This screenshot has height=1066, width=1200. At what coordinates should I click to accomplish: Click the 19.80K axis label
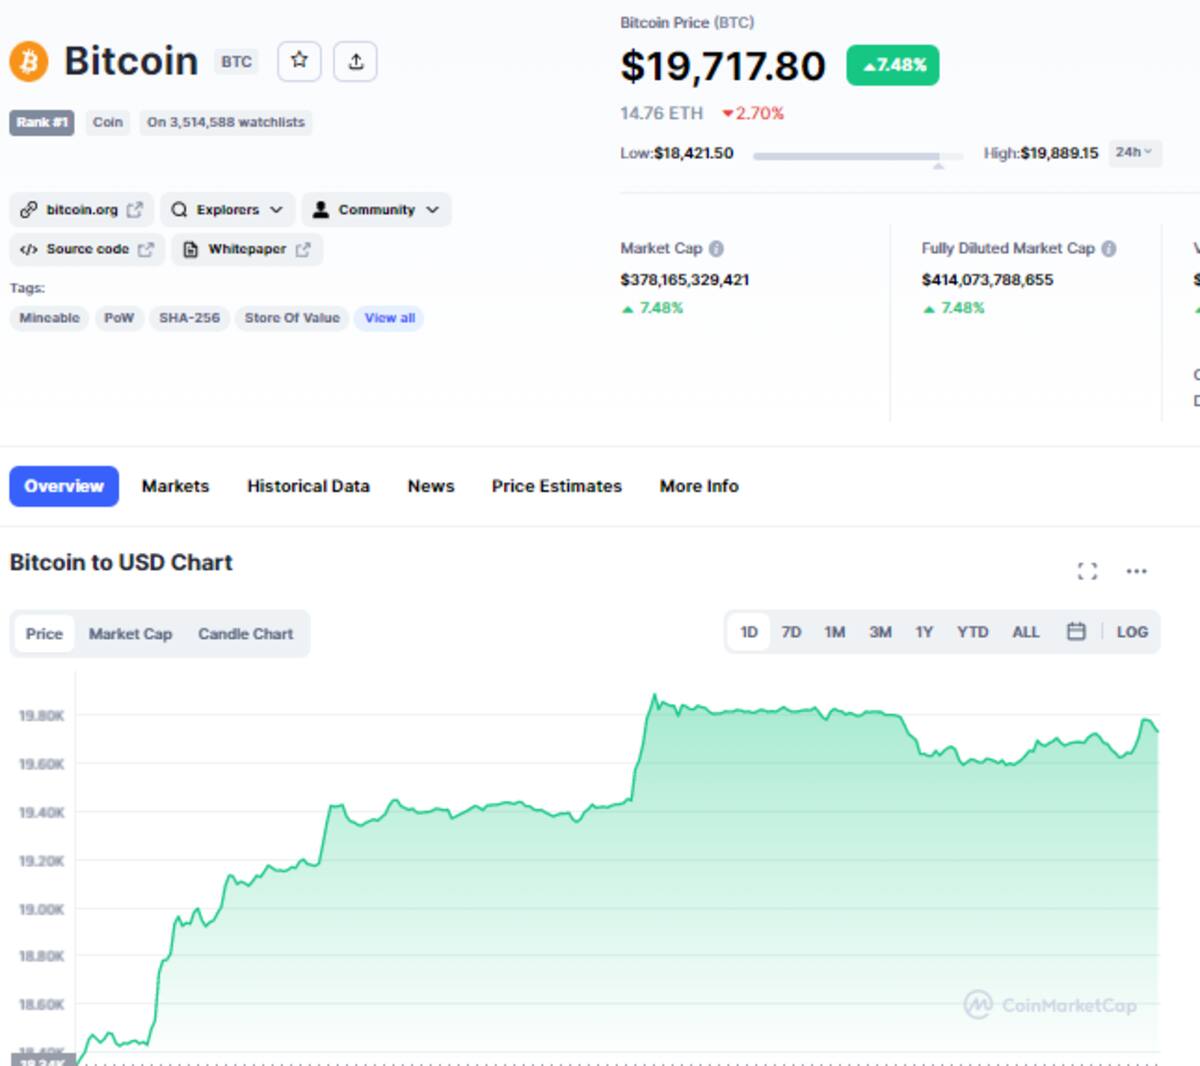click(x=41, y=715)
